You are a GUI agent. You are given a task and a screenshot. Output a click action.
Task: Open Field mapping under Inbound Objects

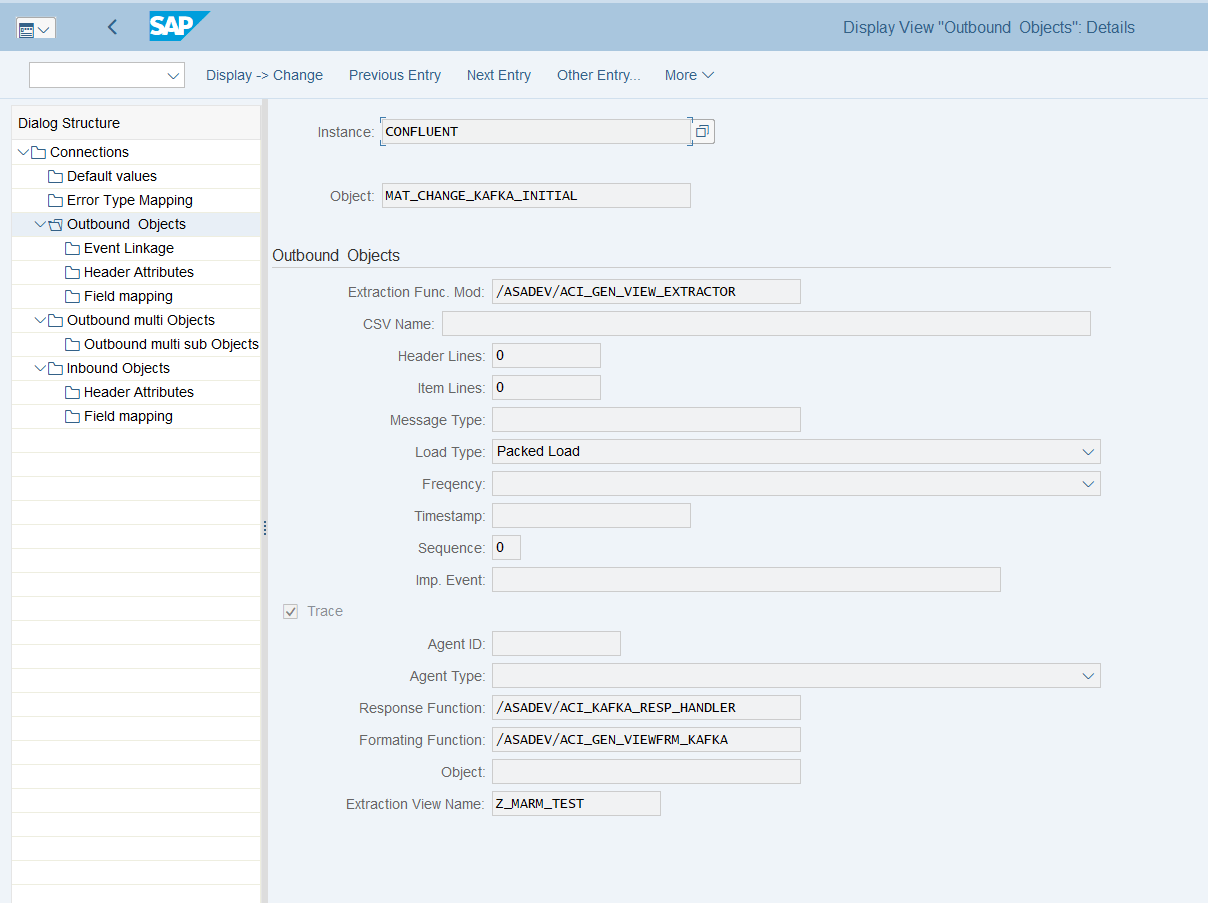point(128,416)
